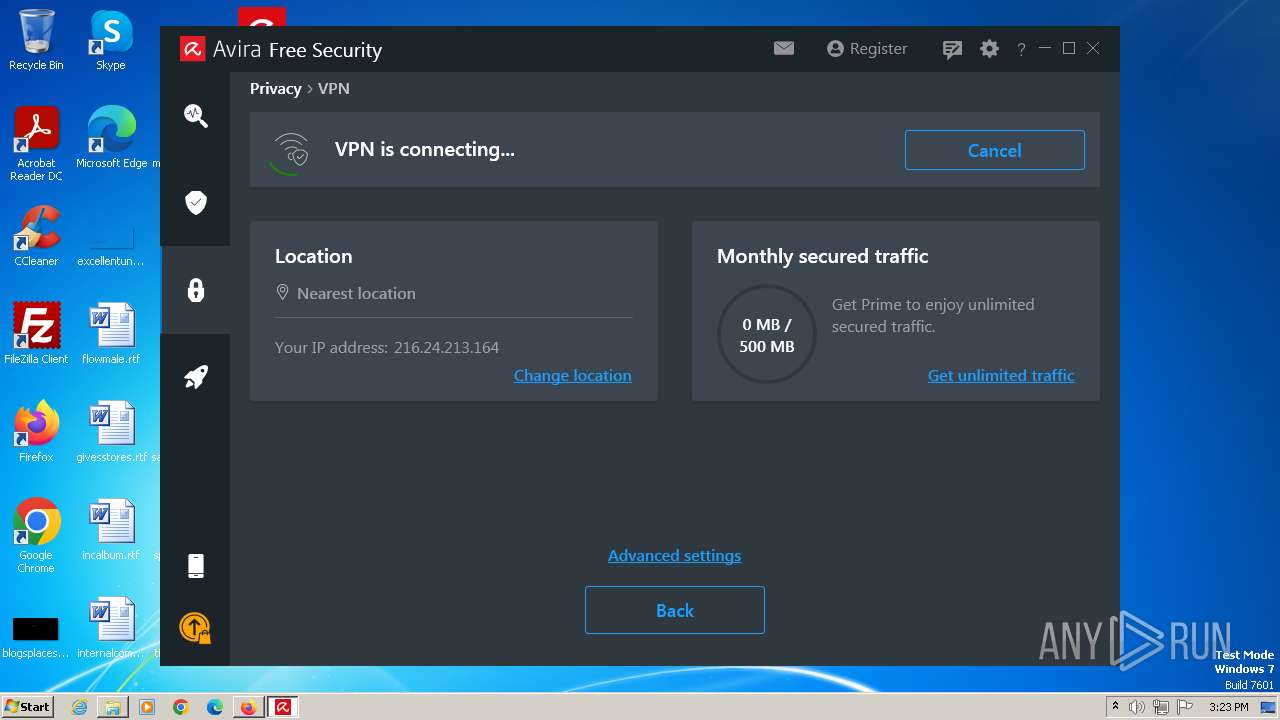The height and width of the screenshot is (720, 1280).
Task: Select incalbum.rtf desktop file
Action: [111, 530]
